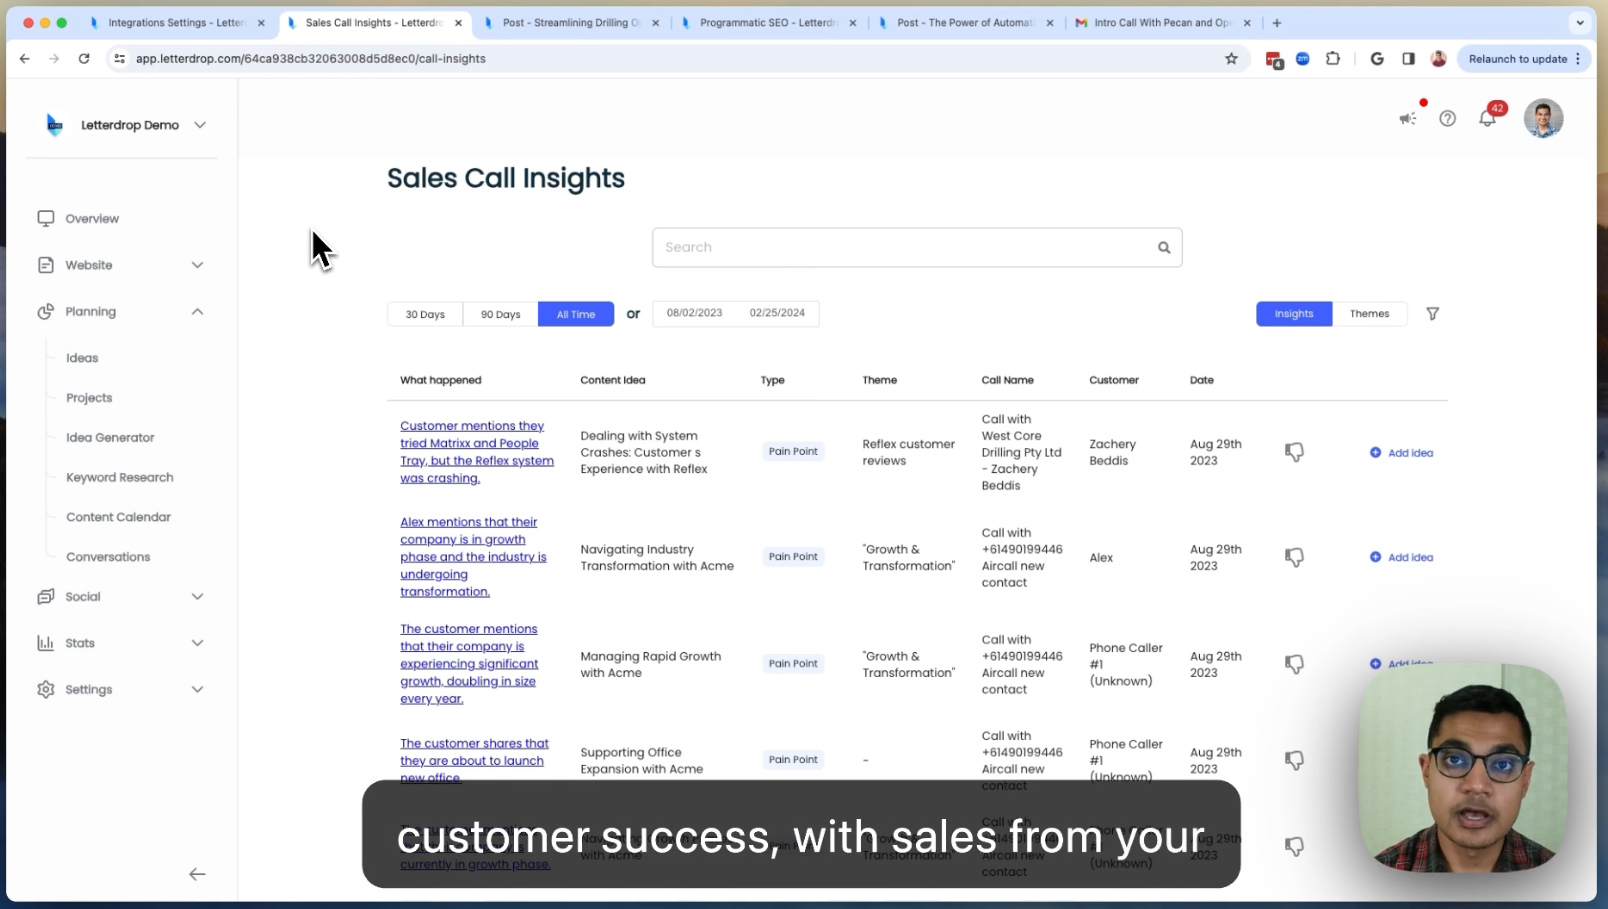Image resolution: width=1608 pixels, height=909 pixels.
Task: Switch to the Programmatic SEO browser tab
Action: point(767,23)
